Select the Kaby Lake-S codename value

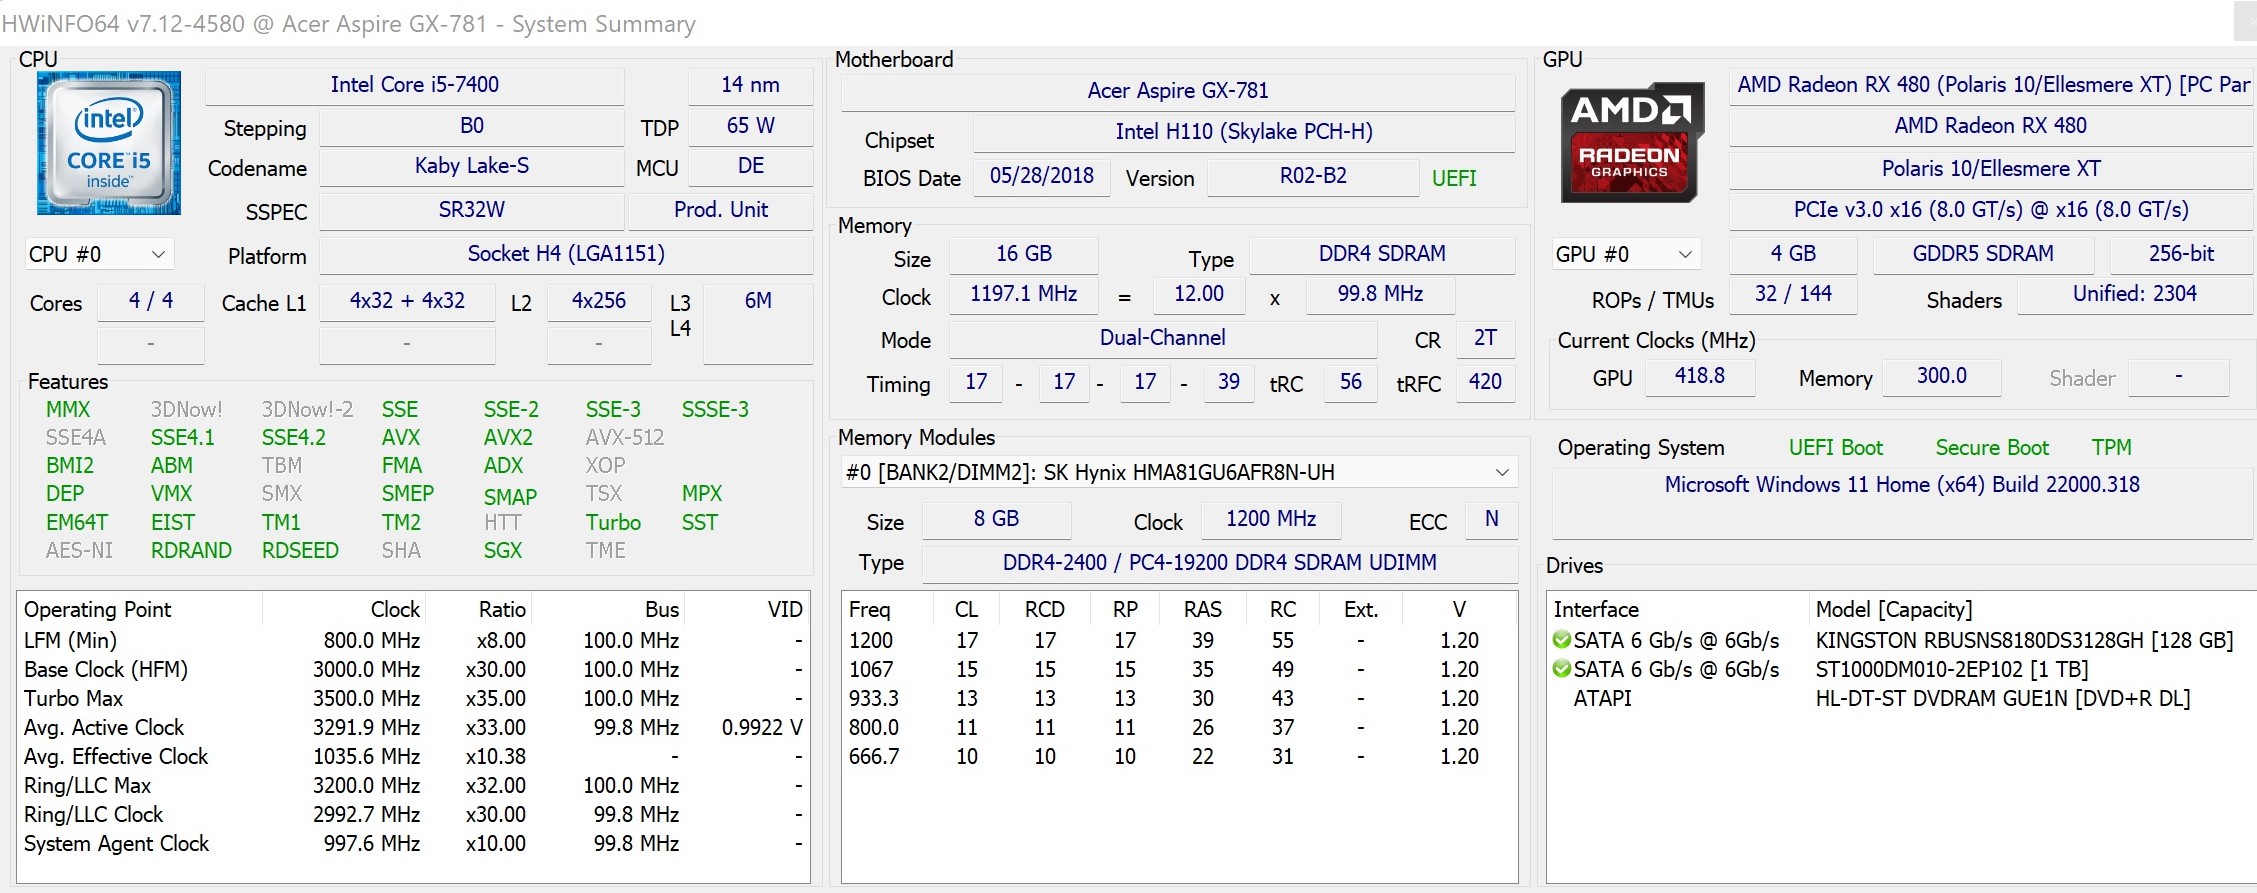(472, 166)
